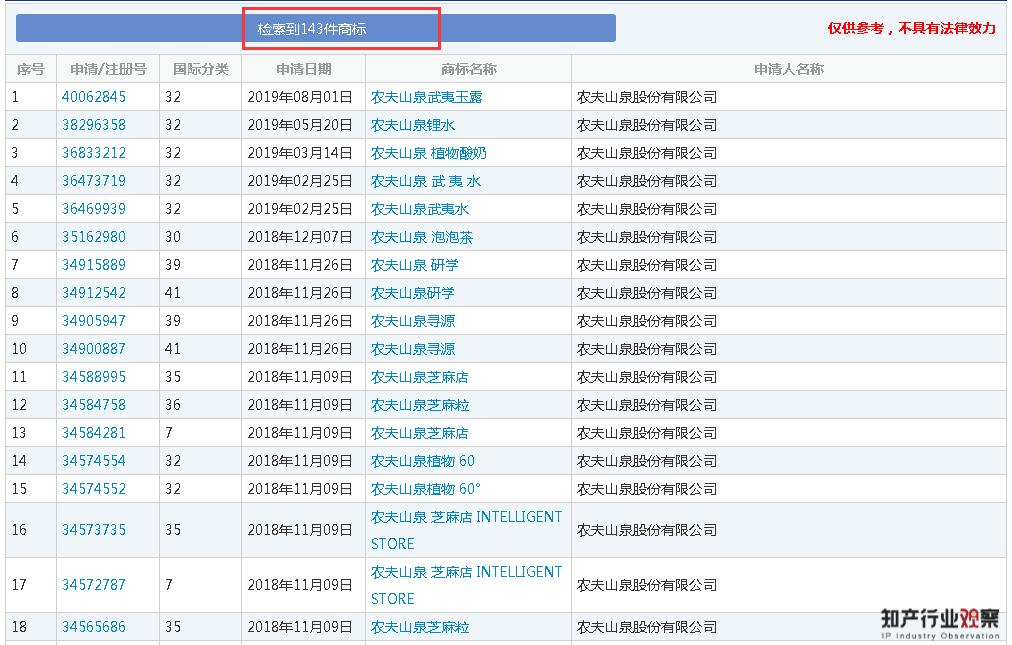This screenshot has width=1012, height=645.
Task: Open trademark 农夫山泉芝麻店 in row 11
Action: (420, 376)
